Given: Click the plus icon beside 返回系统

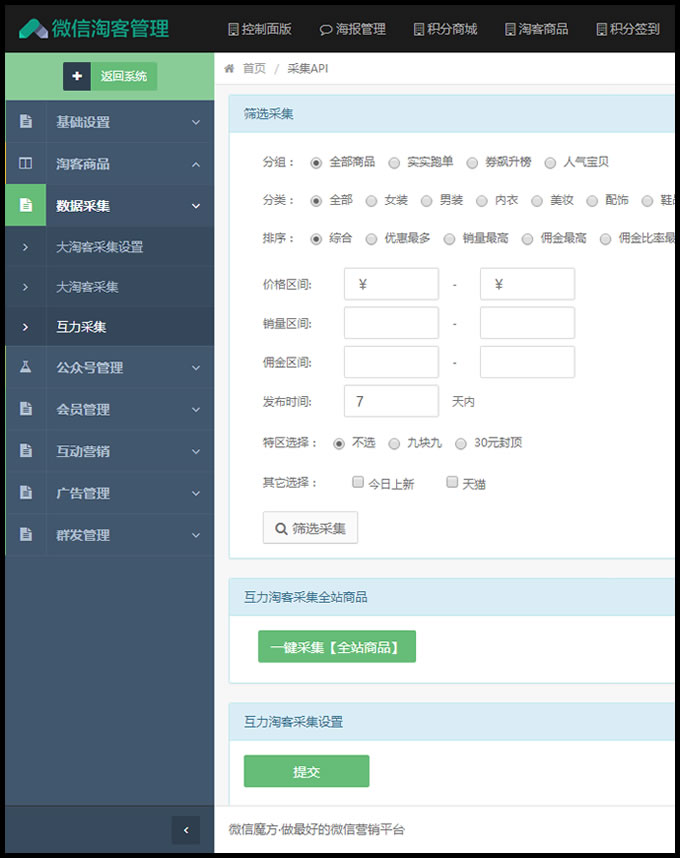Looking at the screenshot, I should (x=77, y=76).
